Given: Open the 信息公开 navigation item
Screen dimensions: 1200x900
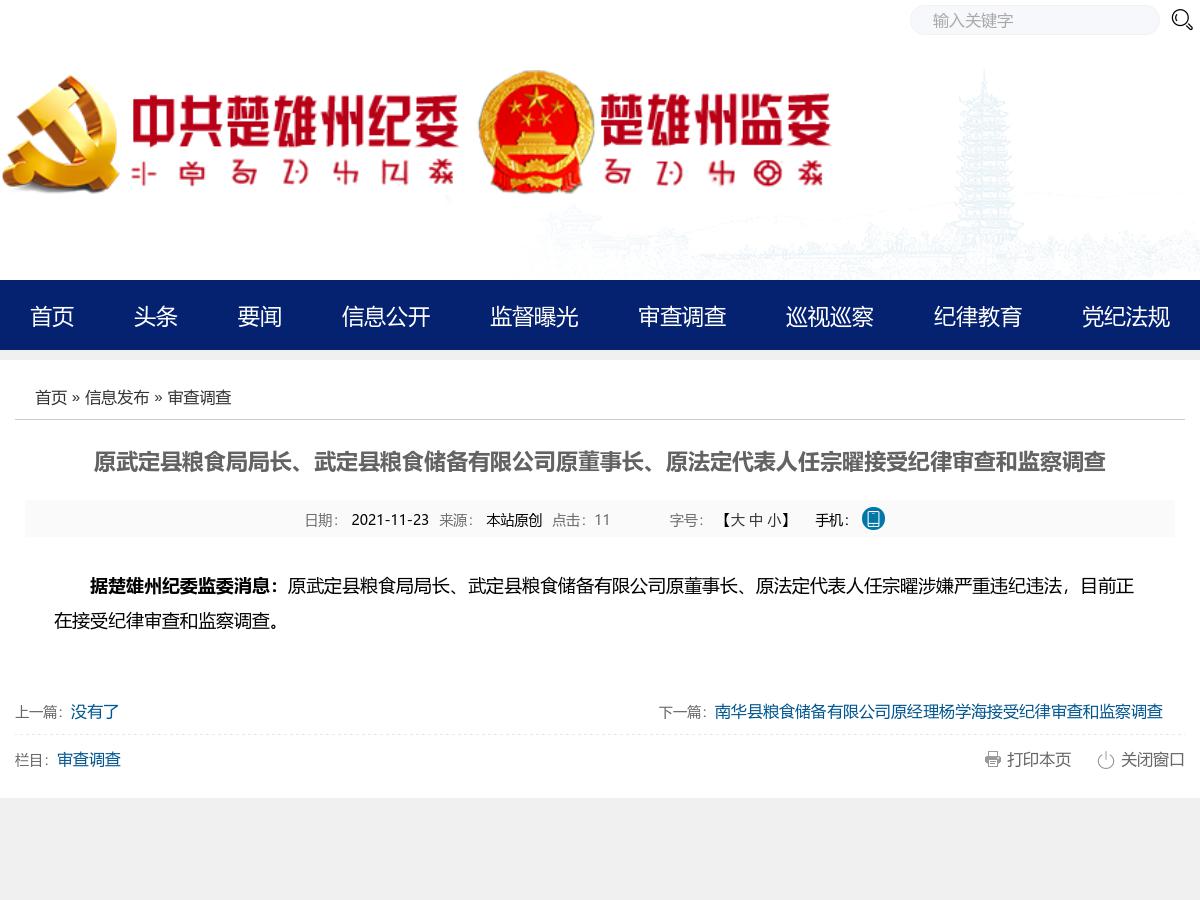Looking at the screenshot, I should click(386, 316).
